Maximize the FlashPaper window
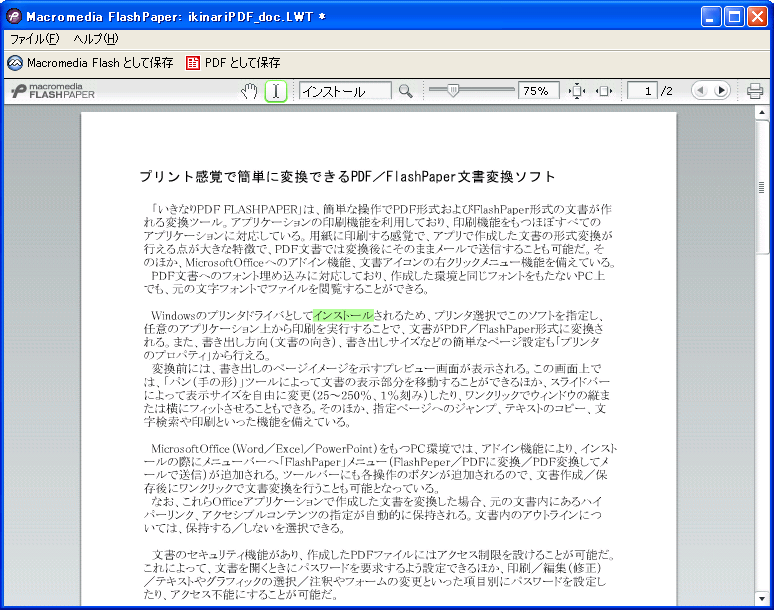Image resolution: width=774 pixels, height=610 pixels. pyautogui.click(x=734, y=17)
